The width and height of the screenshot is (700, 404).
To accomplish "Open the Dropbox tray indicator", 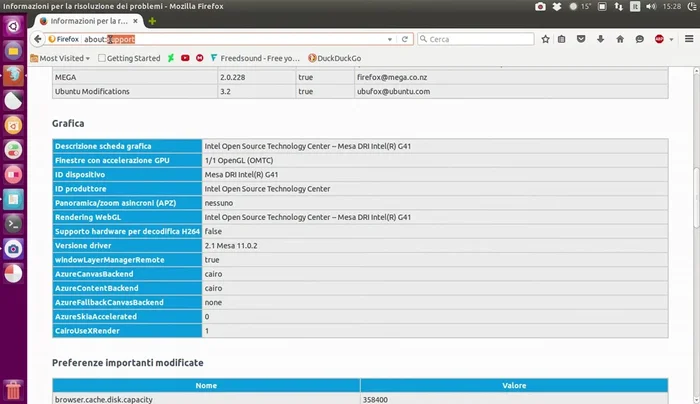I will coord(556,6).
